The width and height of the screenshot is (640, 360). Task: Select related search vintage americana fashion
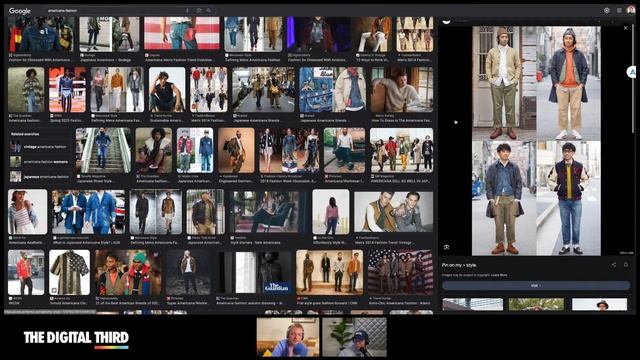point(39,147)
